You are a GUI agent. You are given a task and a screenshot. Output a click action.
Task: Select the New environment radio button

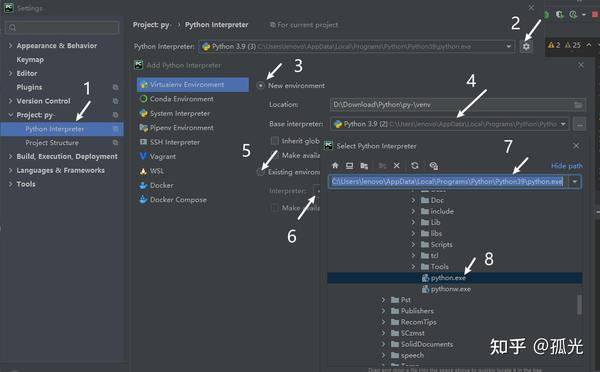click(x=261, y=86)
